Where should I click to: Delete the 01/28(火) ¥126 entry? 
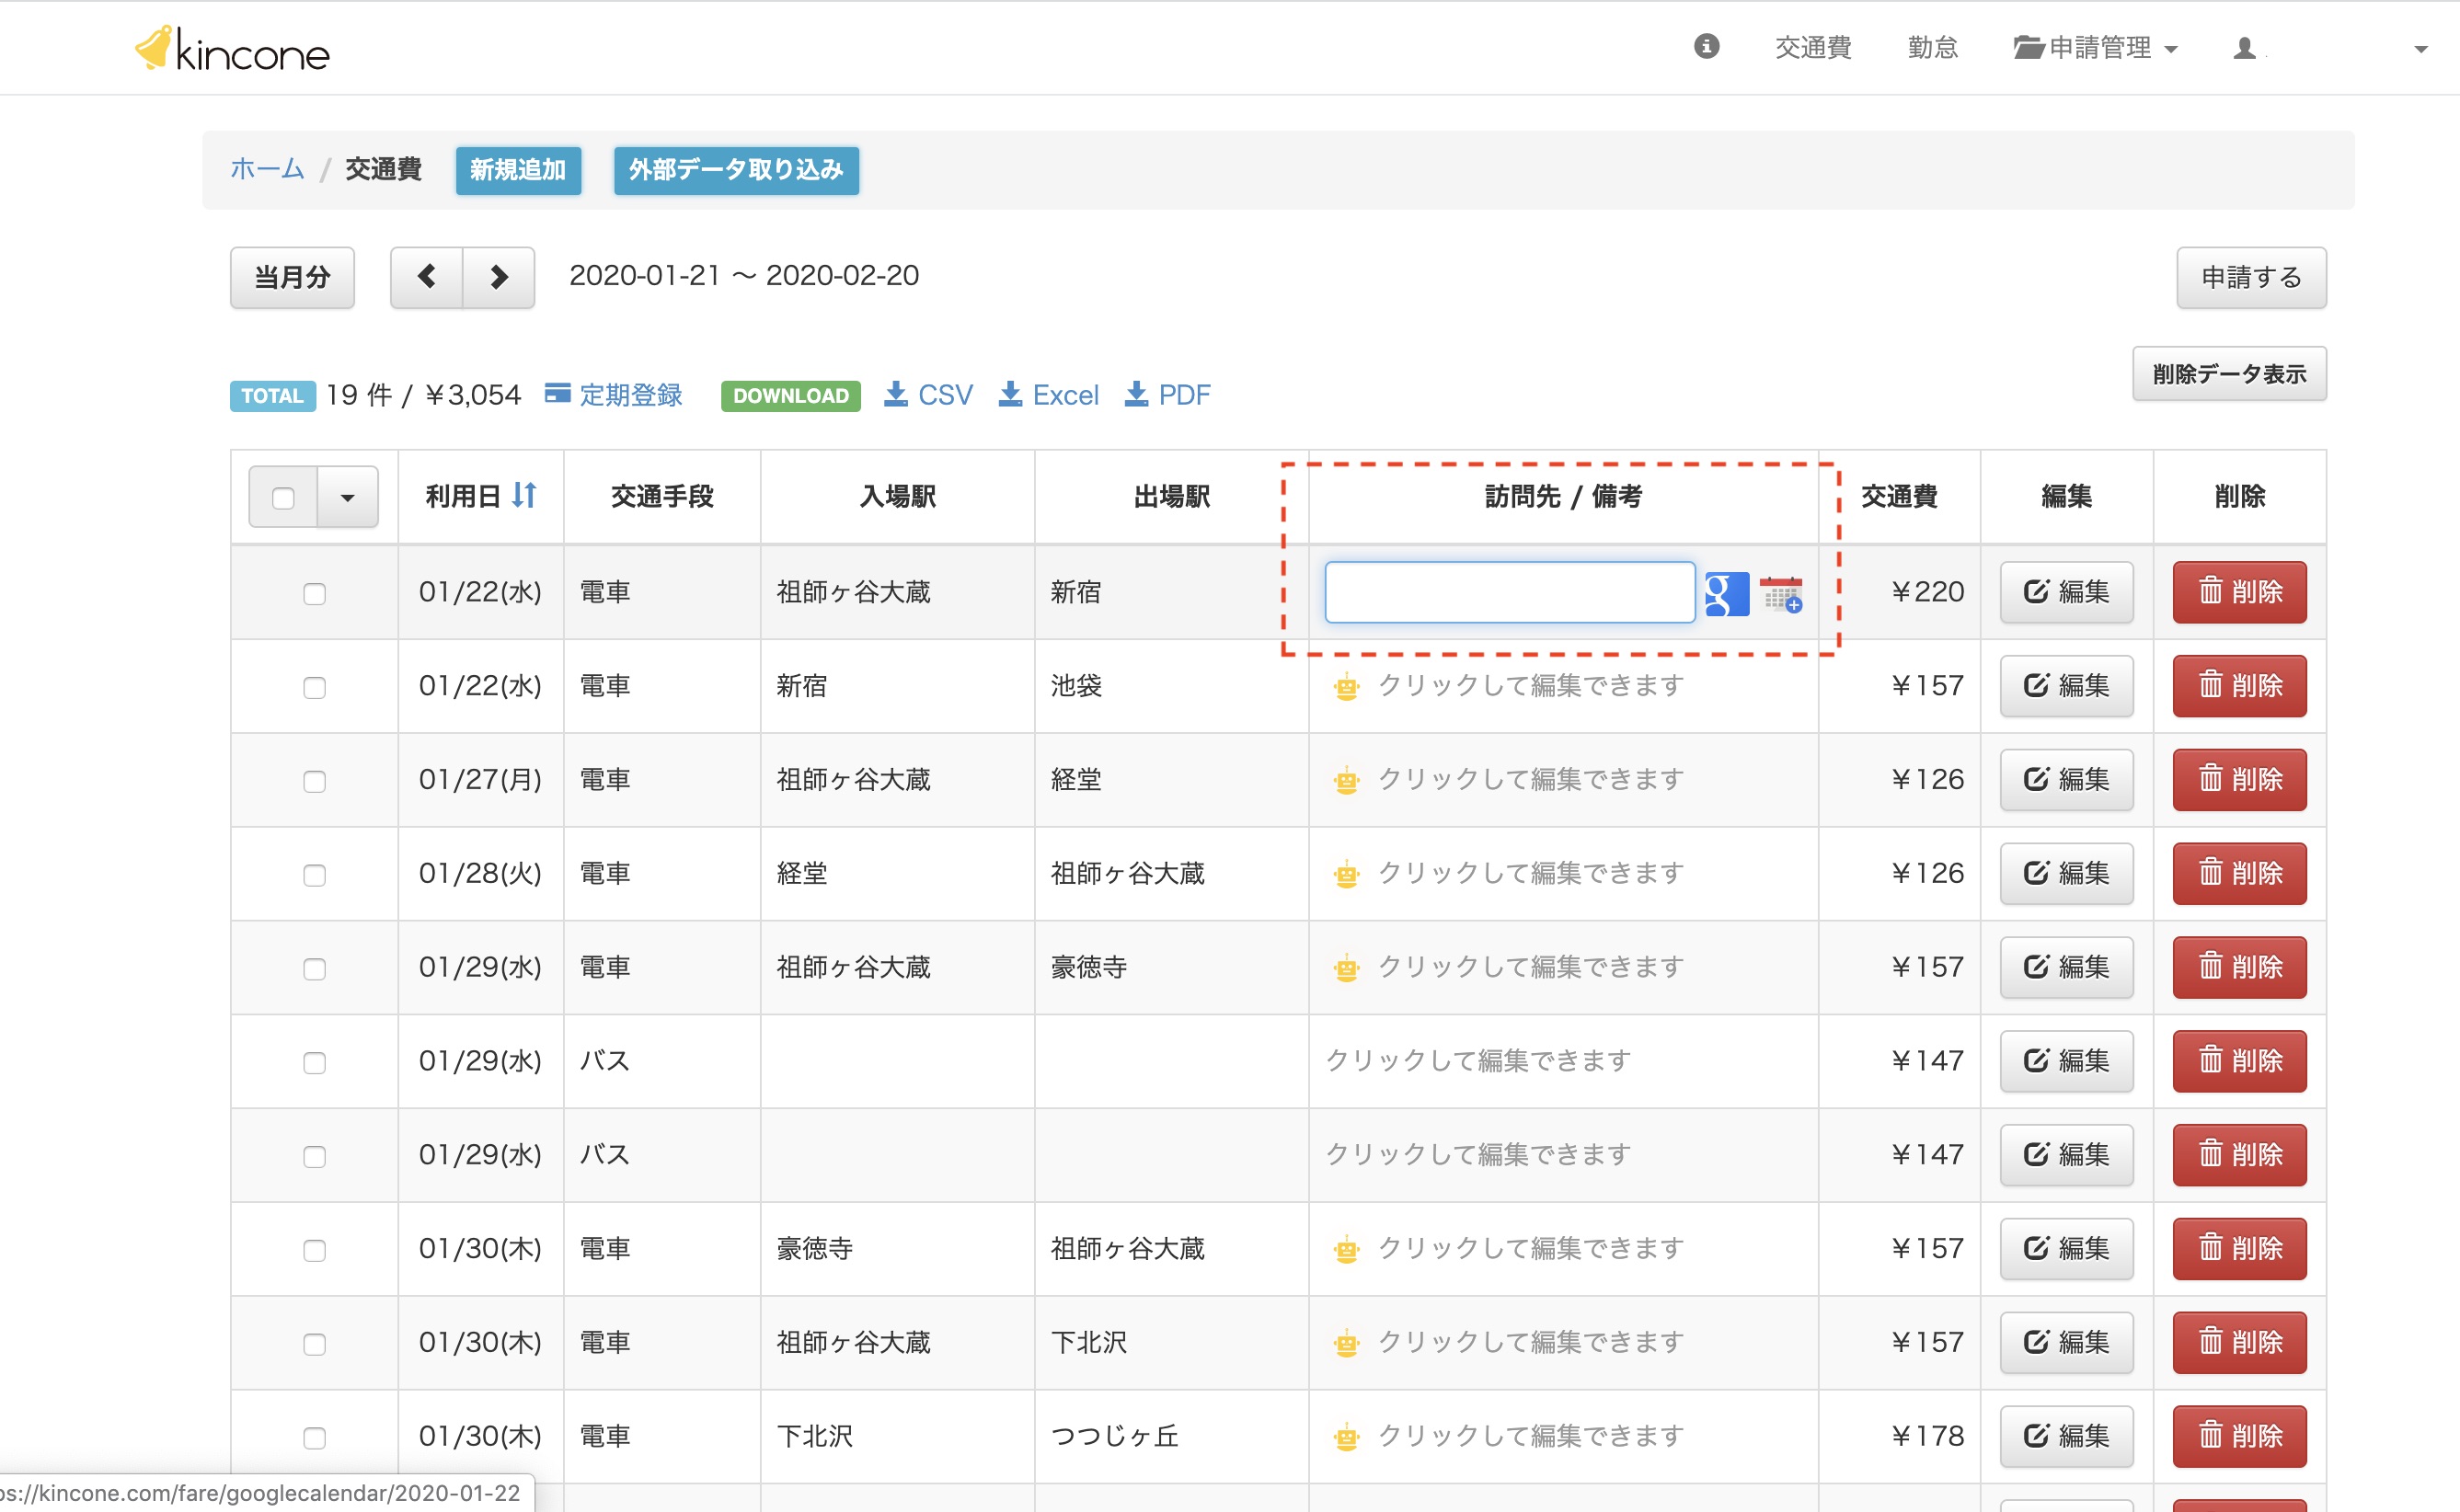click(x=2239, y=874)
